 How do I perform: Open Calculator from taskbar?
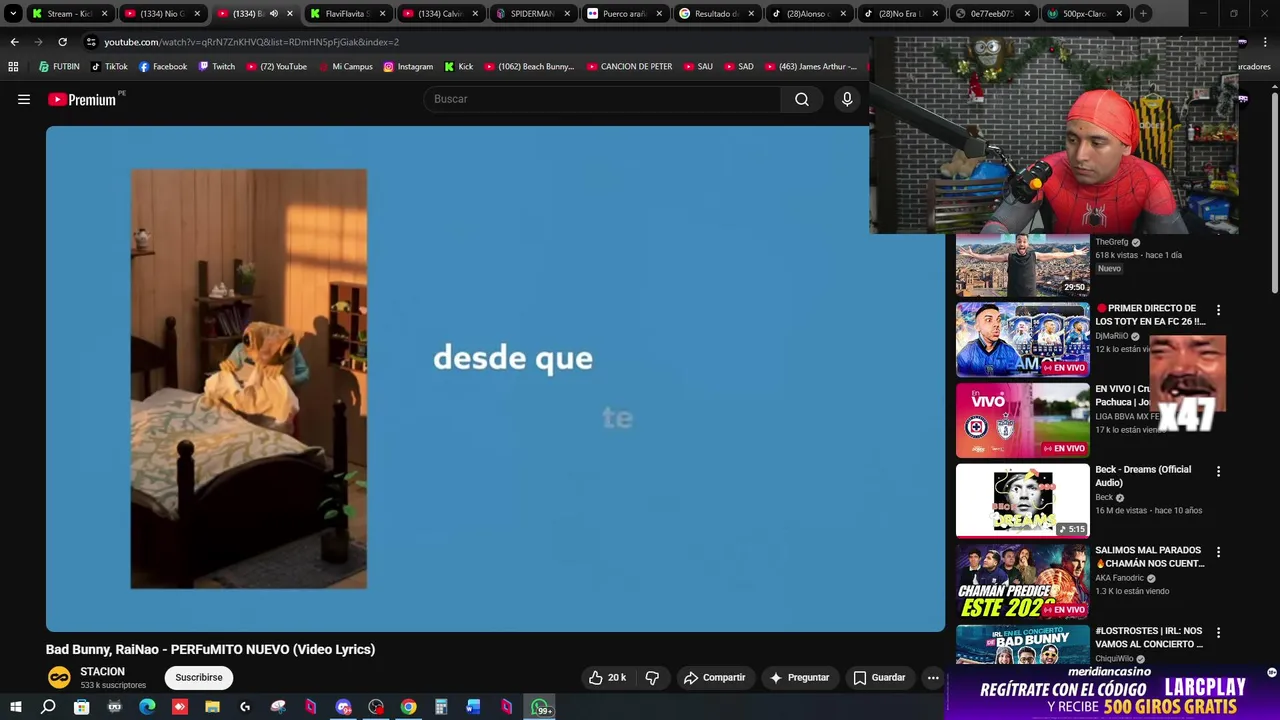[441, 707]
